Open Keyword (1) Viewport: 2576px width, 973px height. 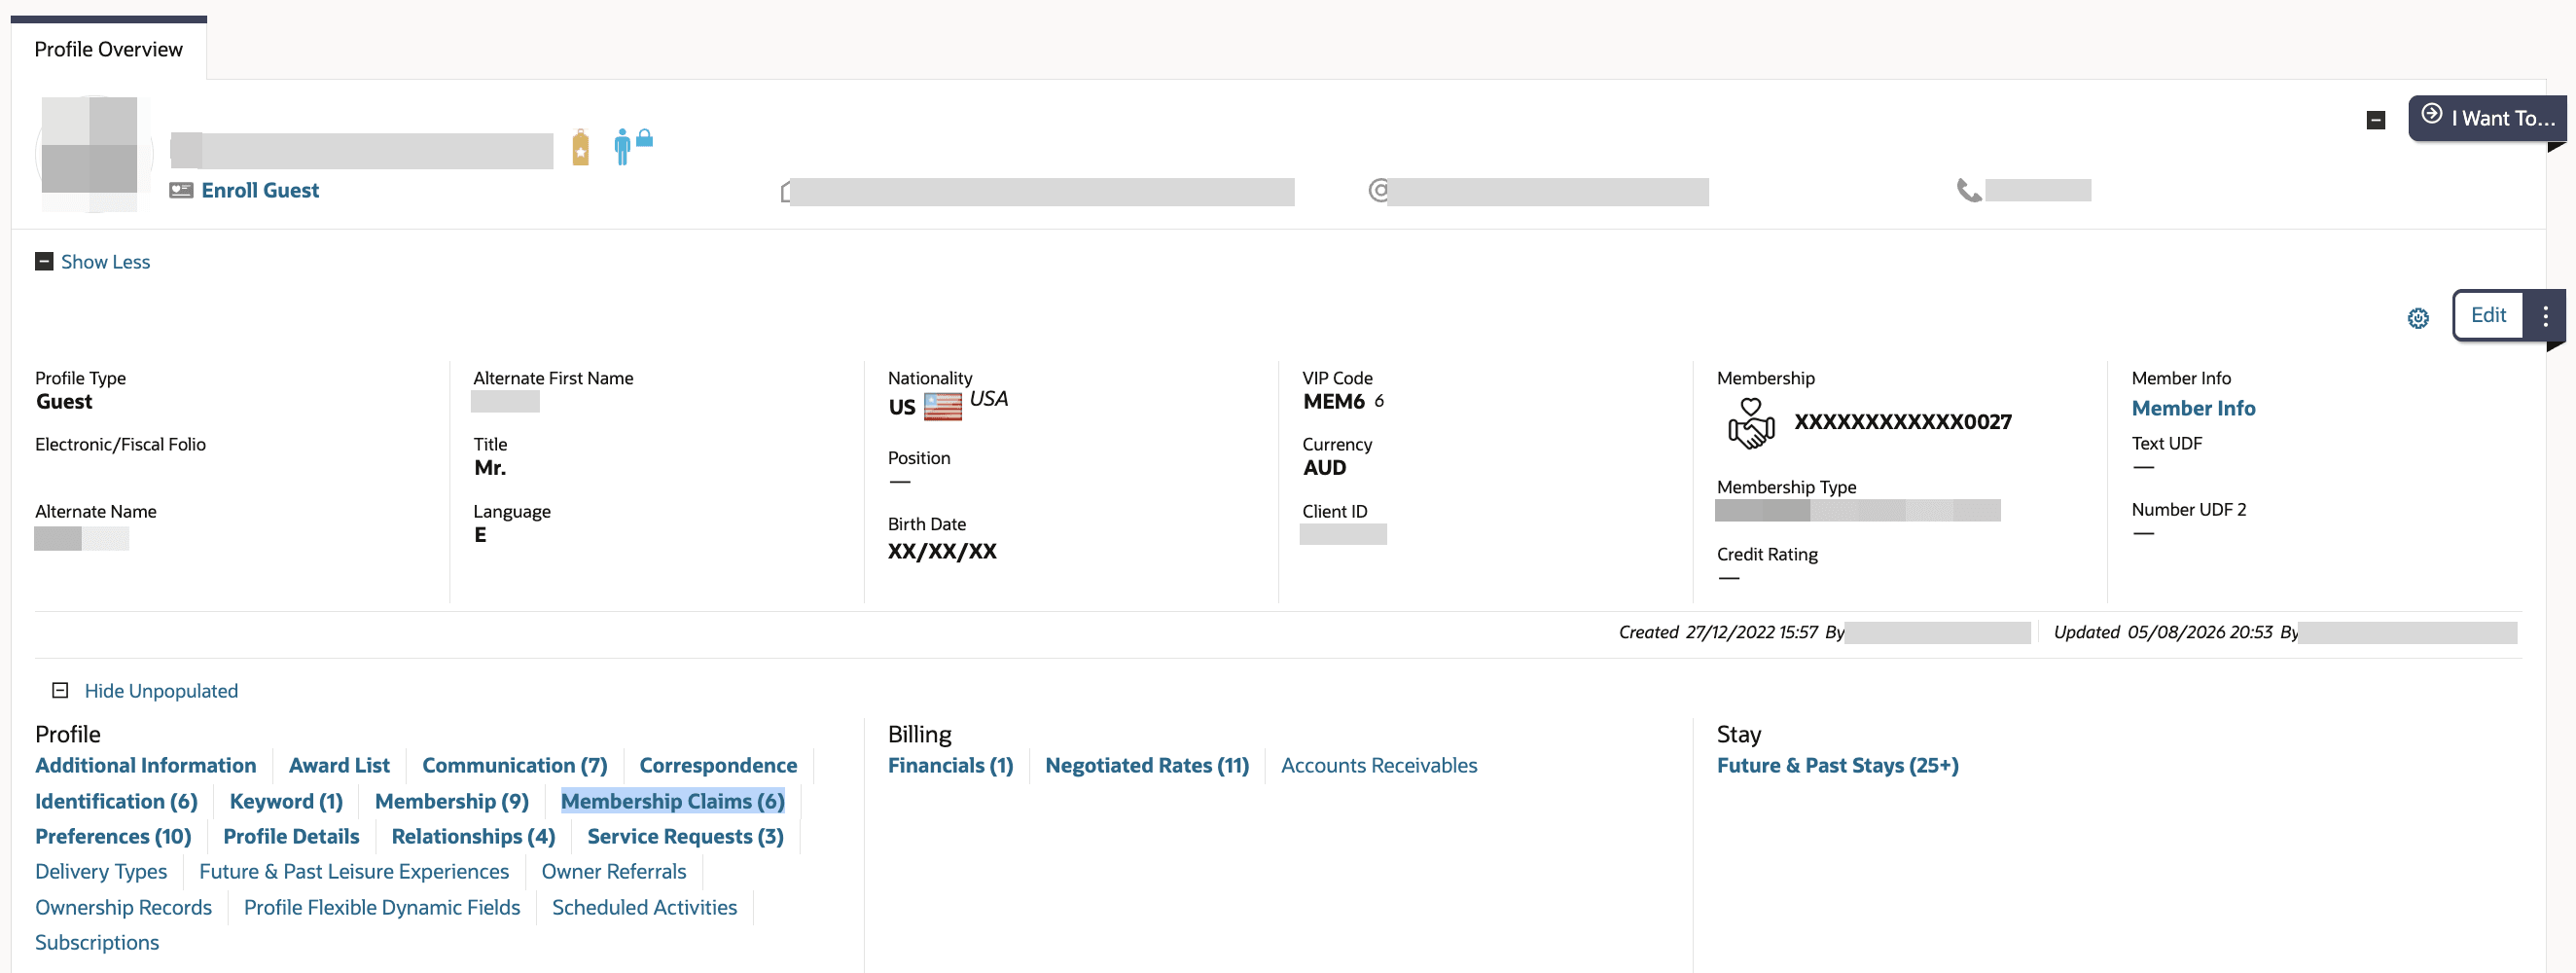click(x=286, y=801)
